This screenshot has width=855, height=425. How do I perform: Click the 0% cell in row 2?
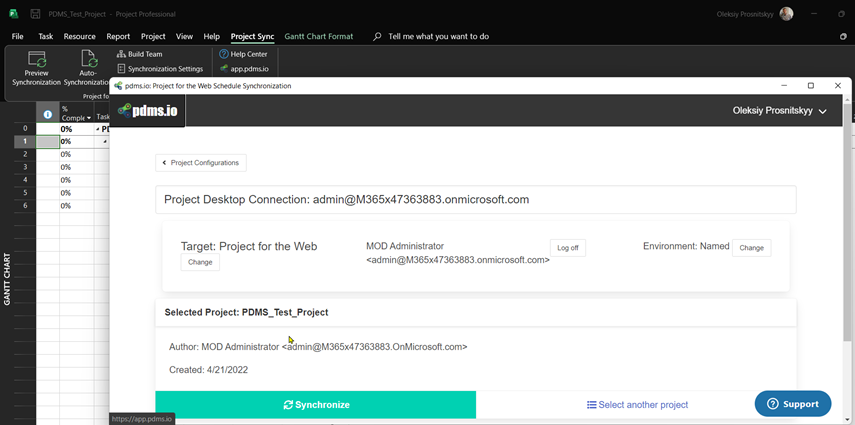pyautogui.click(x=76, y=154)
